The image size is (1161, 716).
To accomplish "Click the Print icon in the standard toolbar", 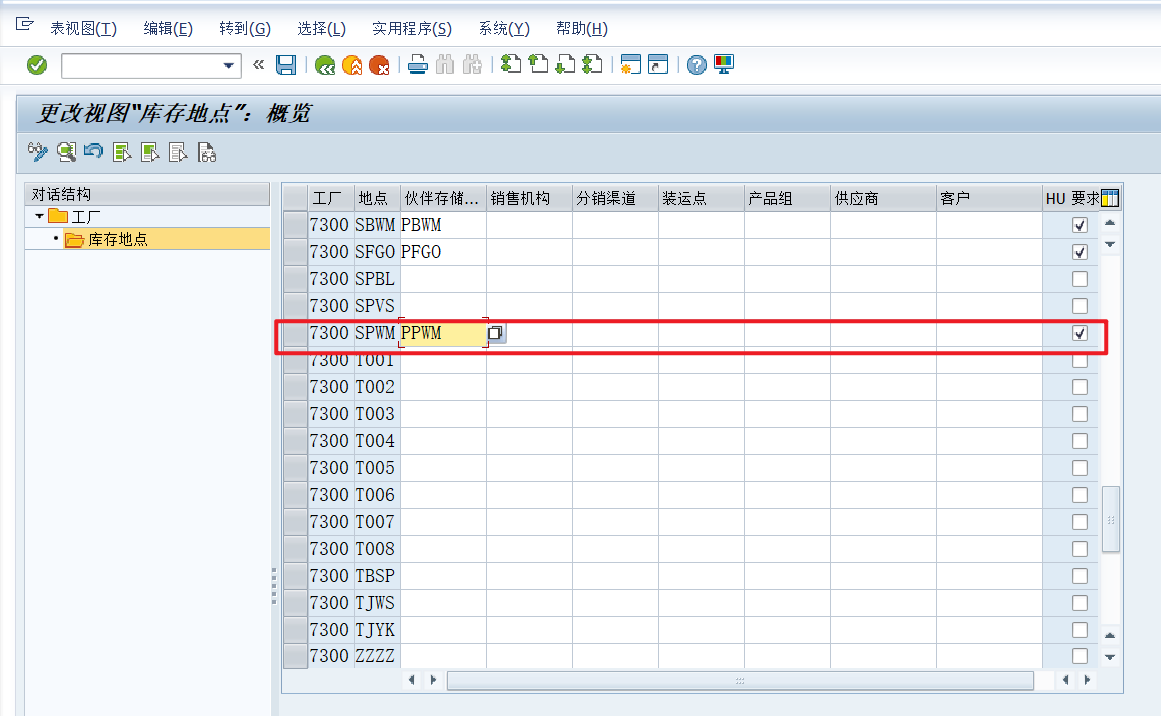I will pyautogui.click(x=418, y=65).
